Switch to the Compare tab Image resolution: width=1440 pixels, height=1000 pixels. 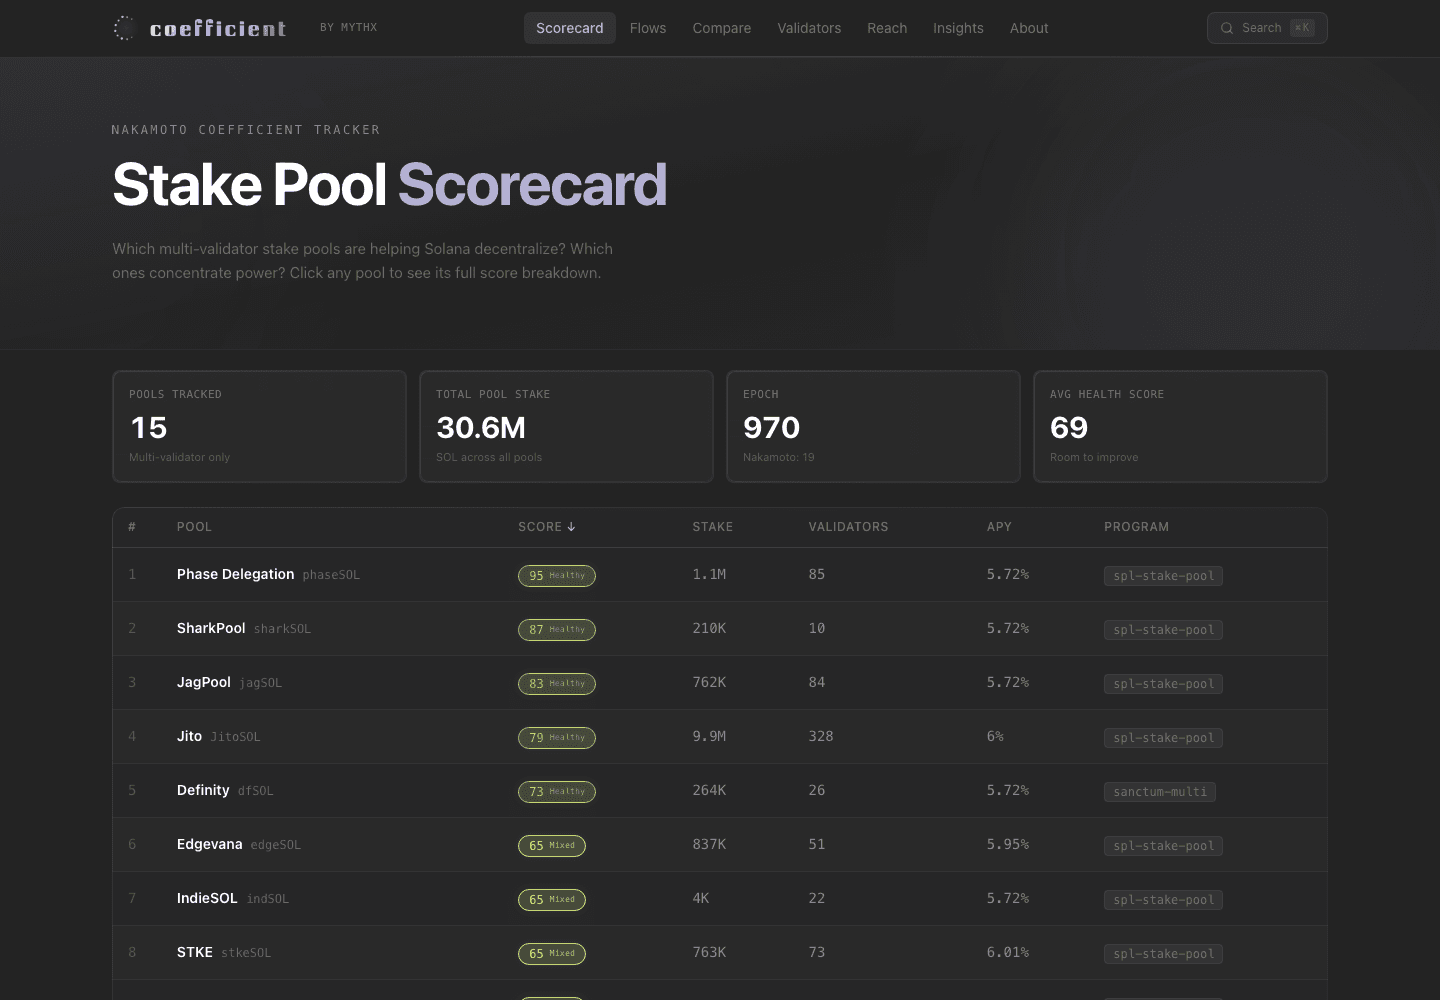coord(722,28)
